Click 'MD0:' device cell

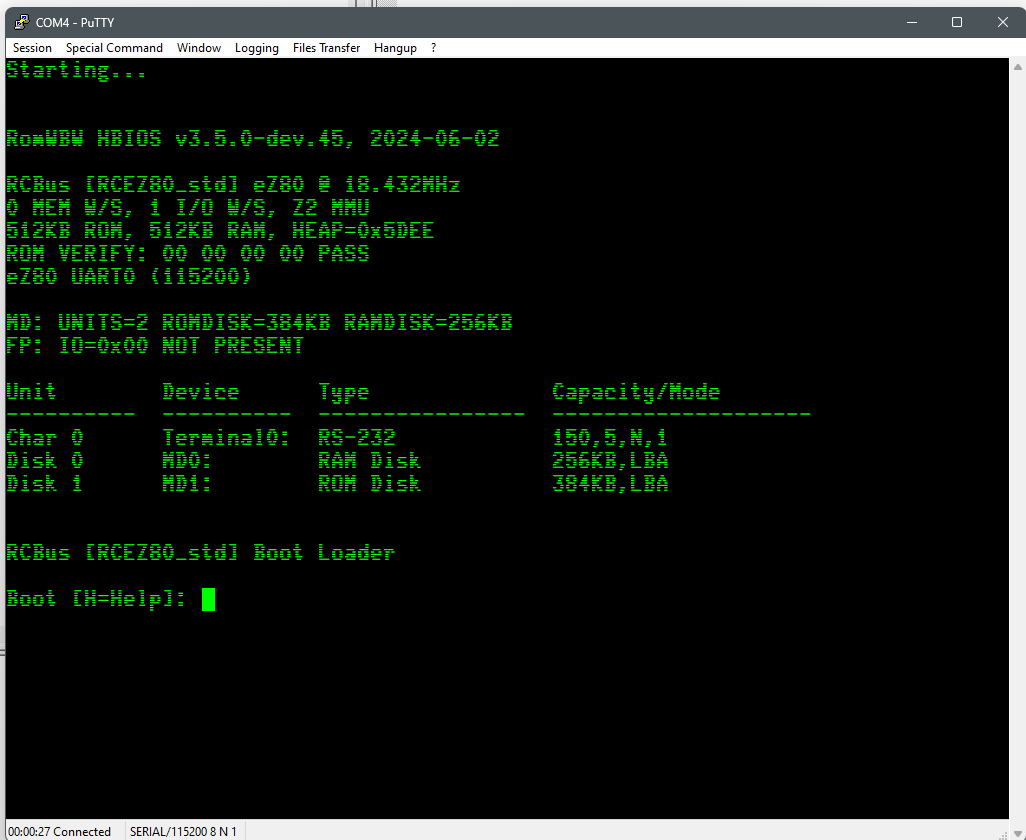coord(187,461)
